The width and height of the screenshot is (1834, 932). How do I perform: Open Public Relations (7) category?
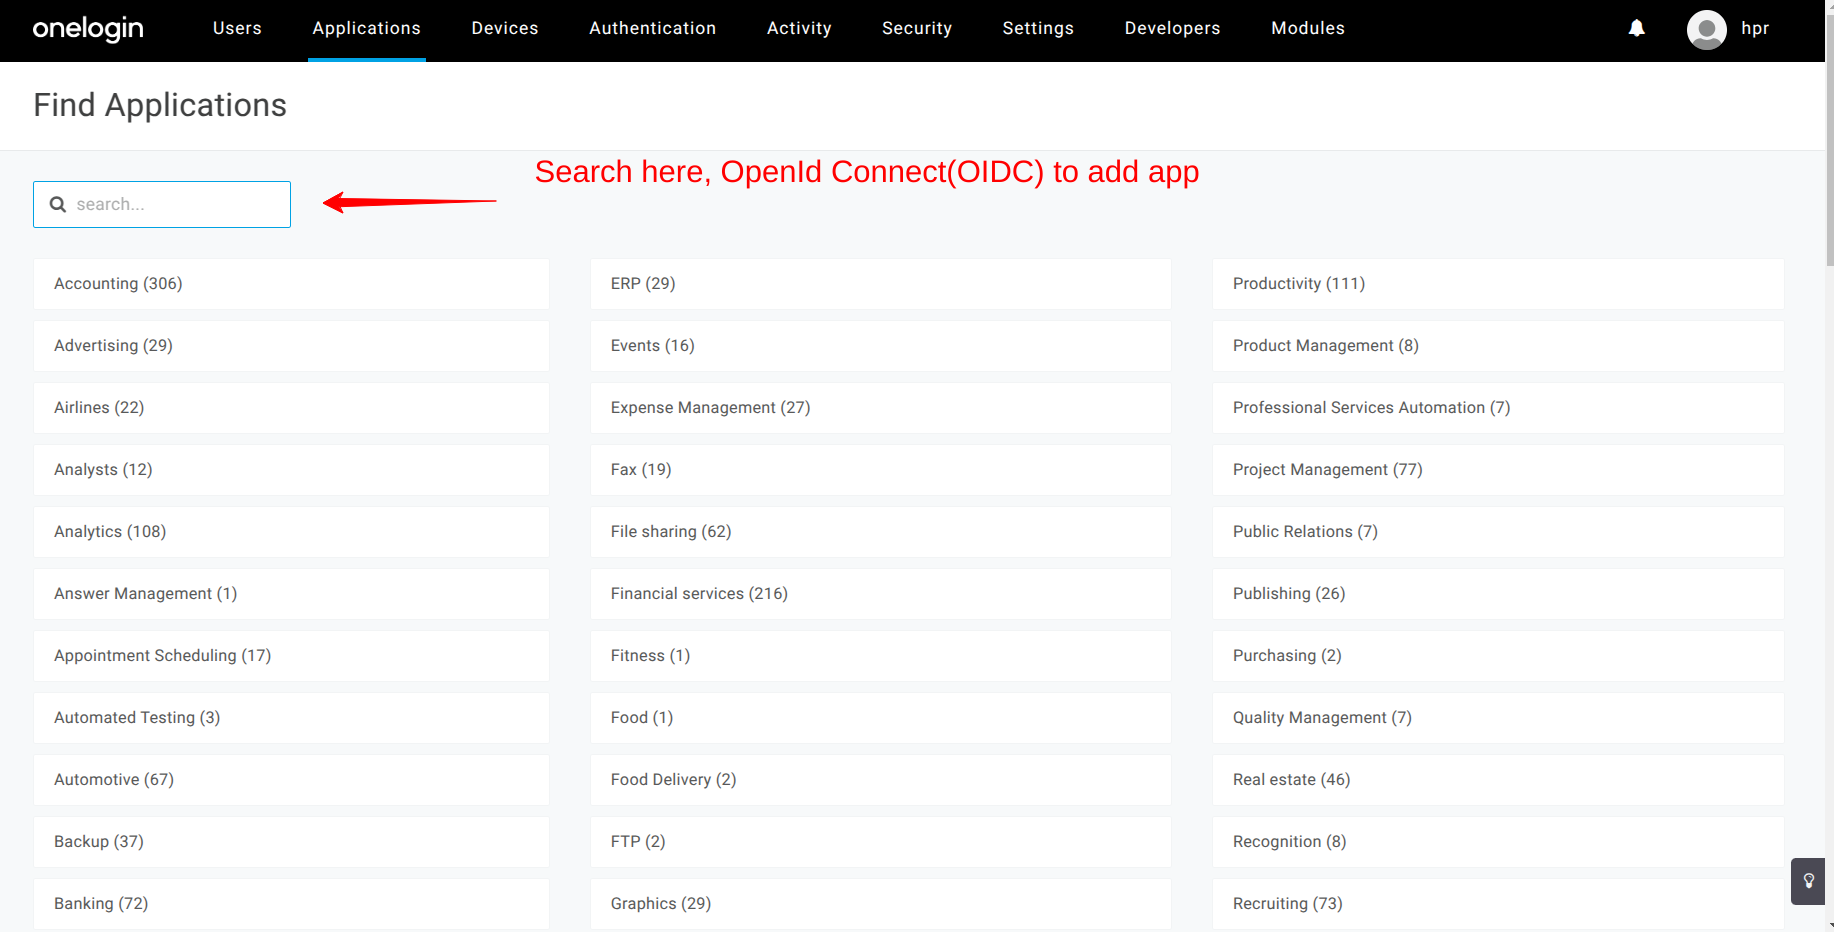coord(1498,532)
